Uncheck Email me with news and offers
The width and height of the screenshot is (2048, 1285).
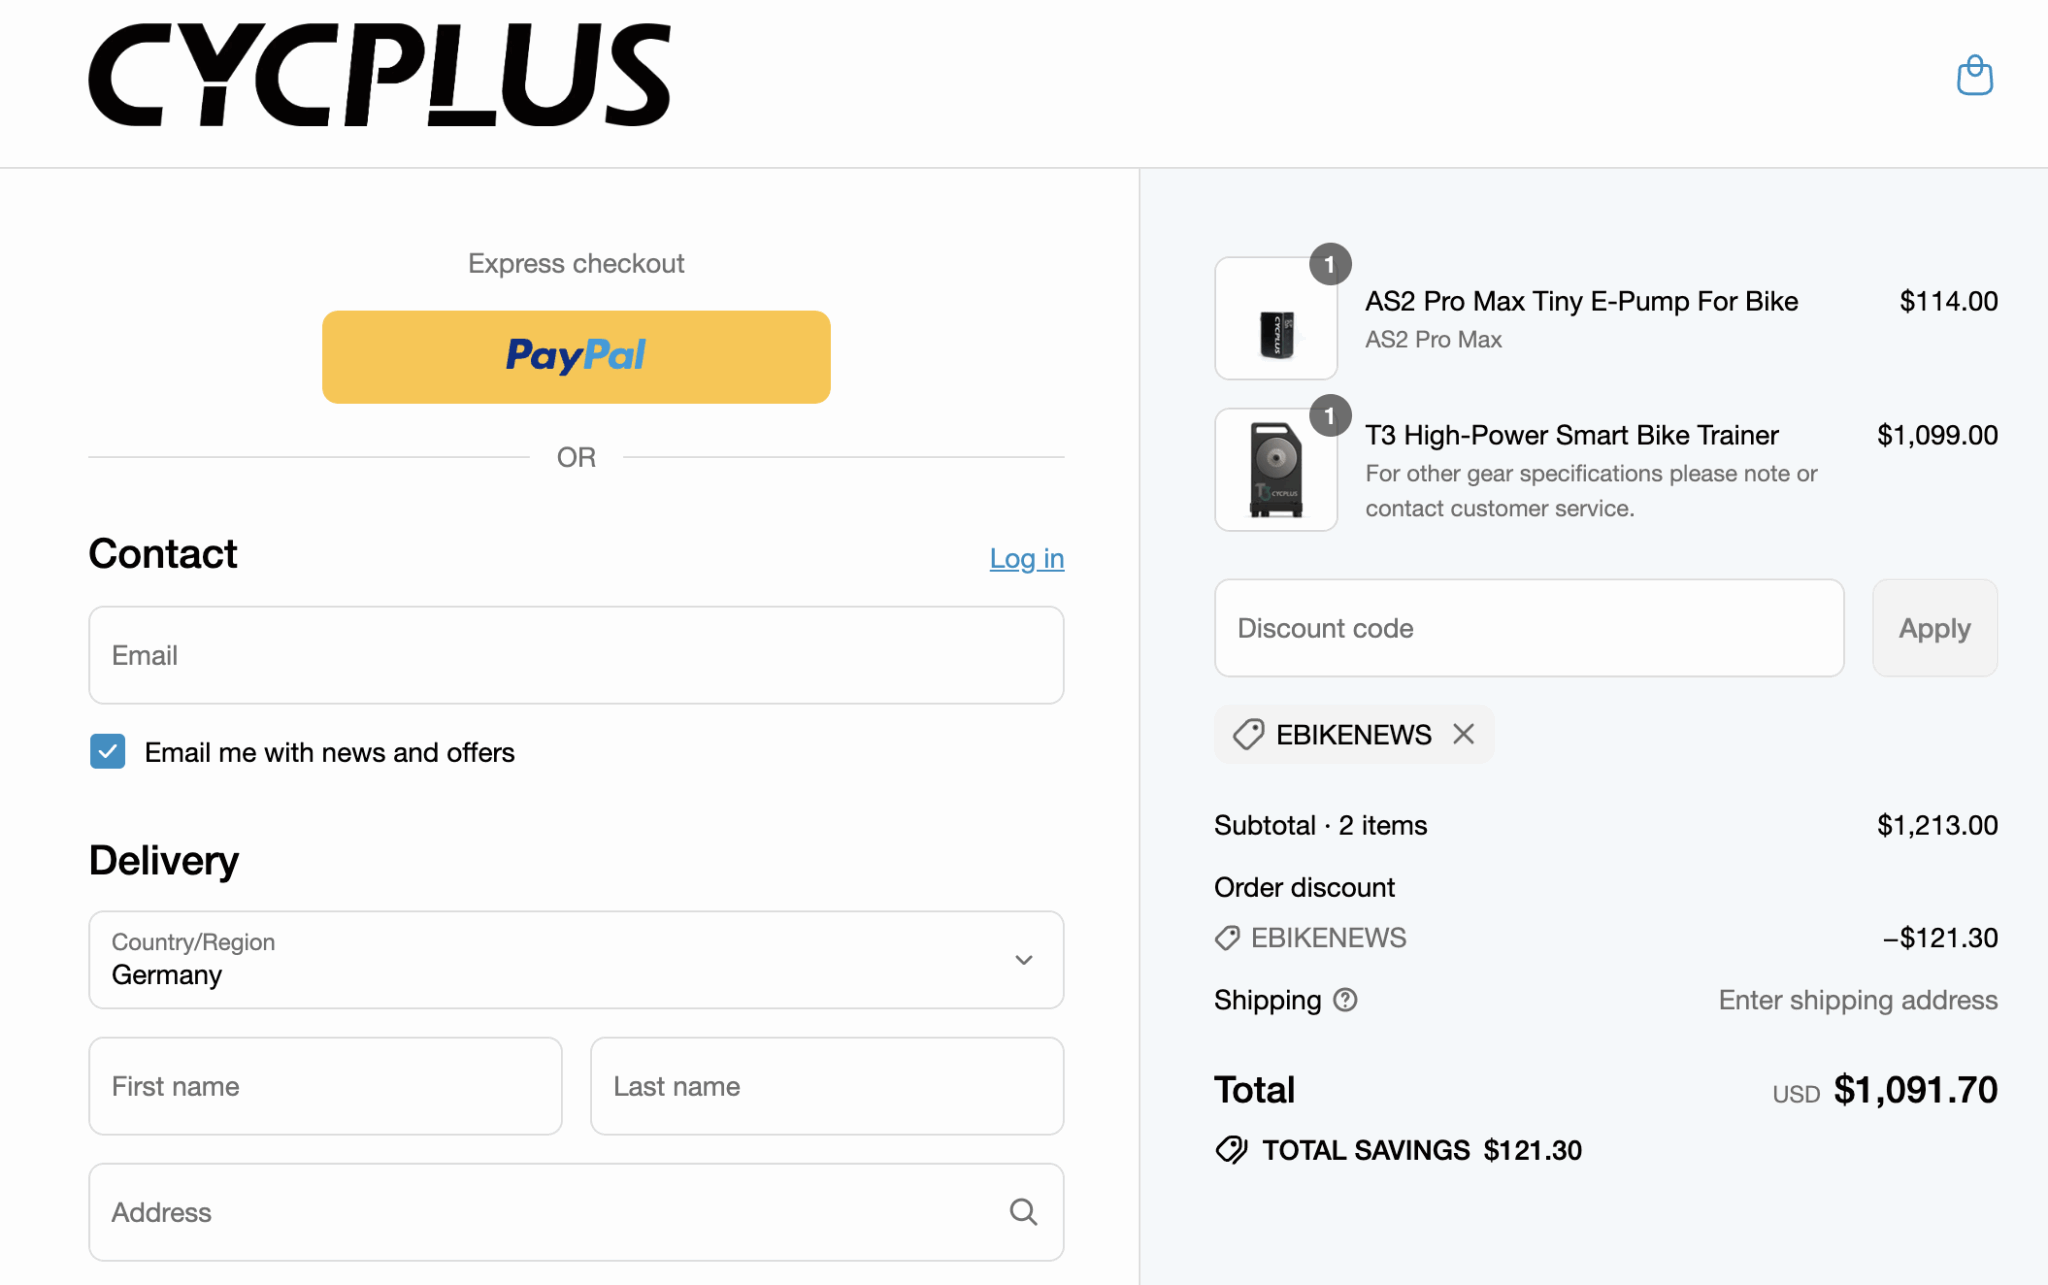[108, 752]
